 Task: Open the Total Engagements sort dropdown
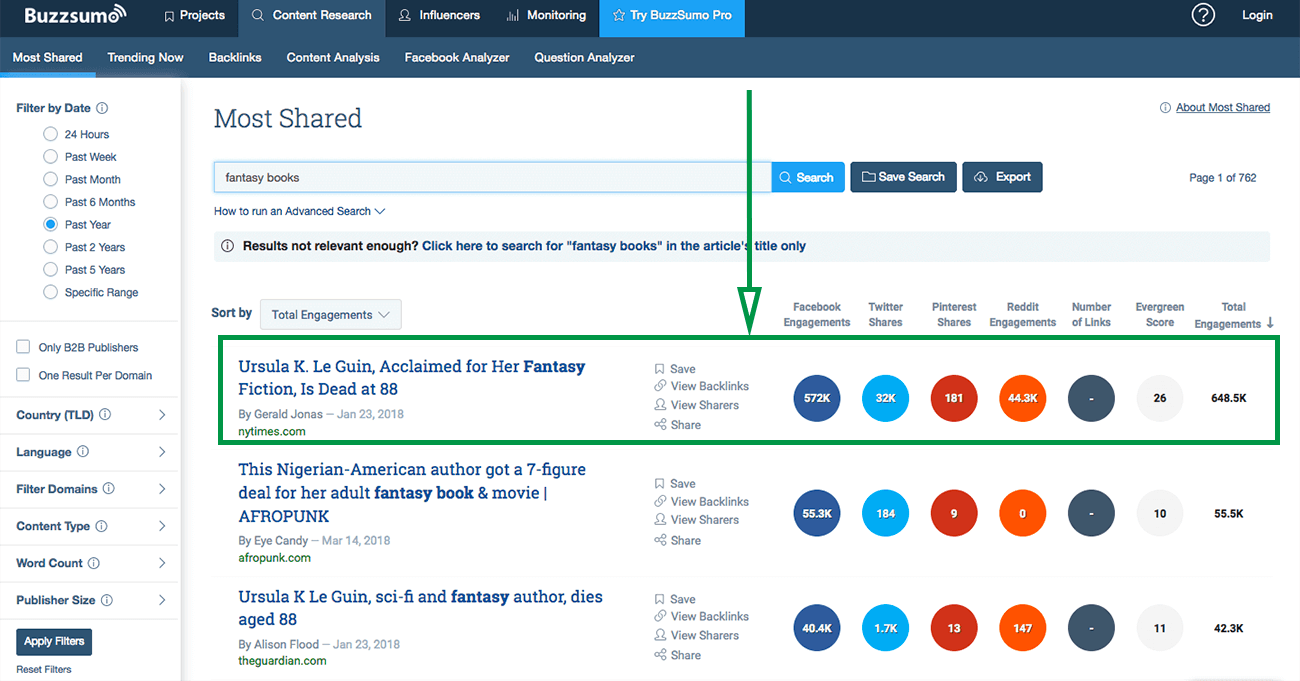(x=330, y=314)
